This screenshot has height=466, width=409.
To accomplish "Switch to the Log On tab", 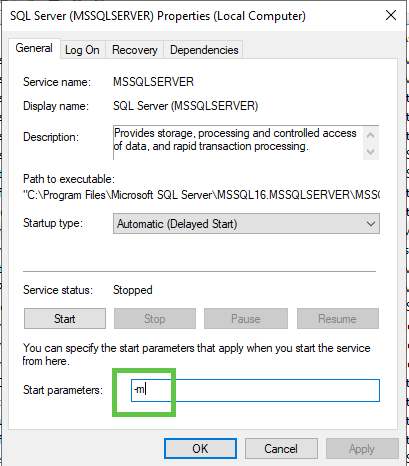I will [82, 50].
